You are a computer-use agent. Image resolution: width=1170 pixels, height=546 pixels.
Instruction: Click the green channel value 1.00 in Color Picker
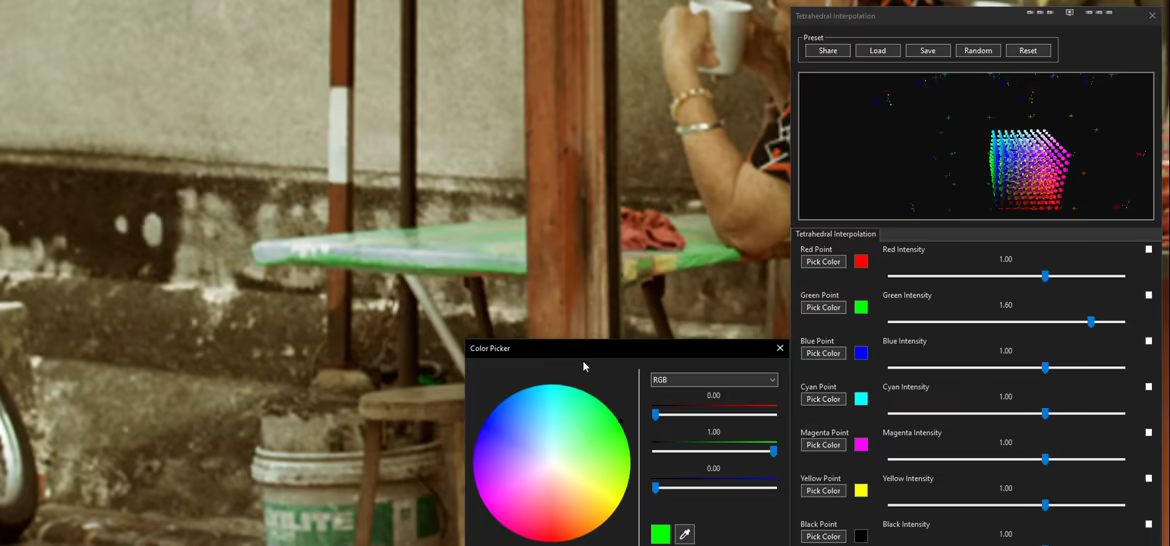pyautogui.click(x=713, y=432)
